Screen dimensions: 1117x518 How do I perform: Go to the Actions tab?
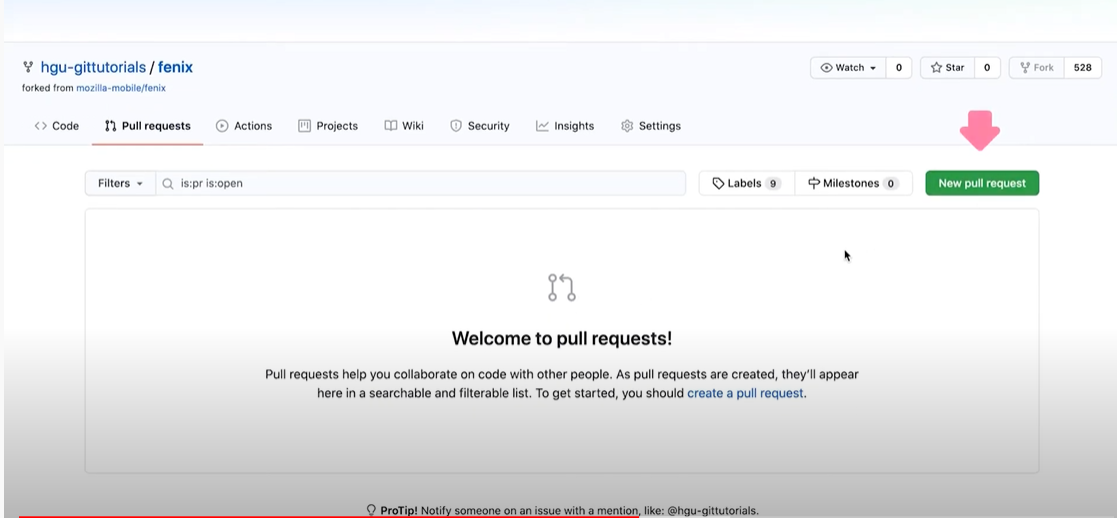pyautogui.click(x=244, y=126)
